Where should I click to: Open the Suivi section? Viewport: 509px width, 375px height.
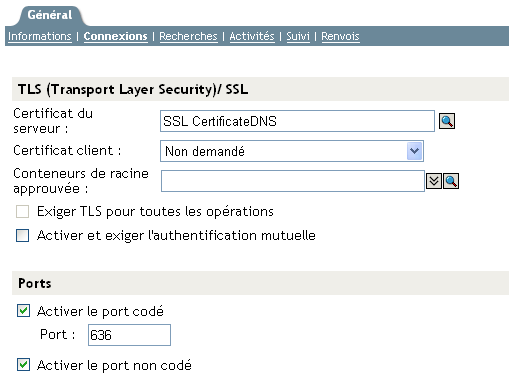point(298,36)
